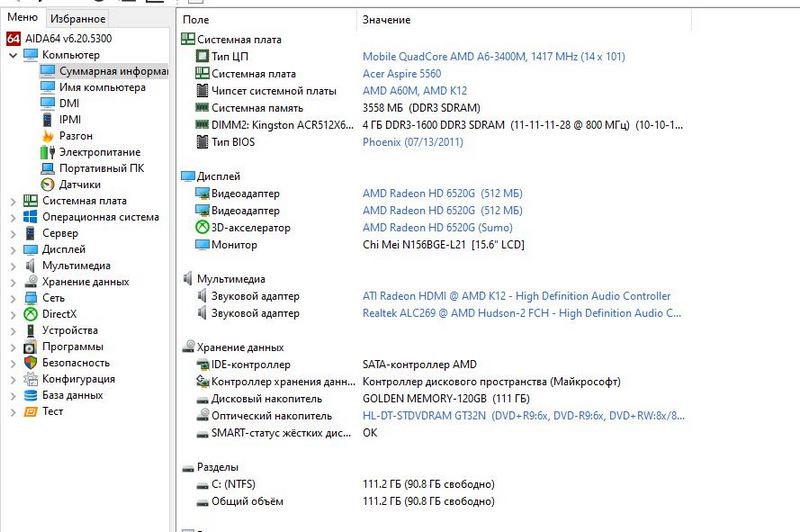Click the Мультимедиа speaker icon in tree
Image resolution: width=800 pixels, height=532 pixels.
(30, 265)
